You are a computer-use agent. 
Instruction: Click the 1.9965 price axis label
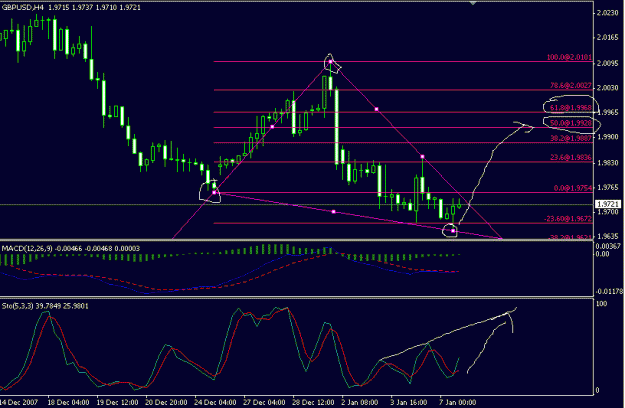click(607, 112)
